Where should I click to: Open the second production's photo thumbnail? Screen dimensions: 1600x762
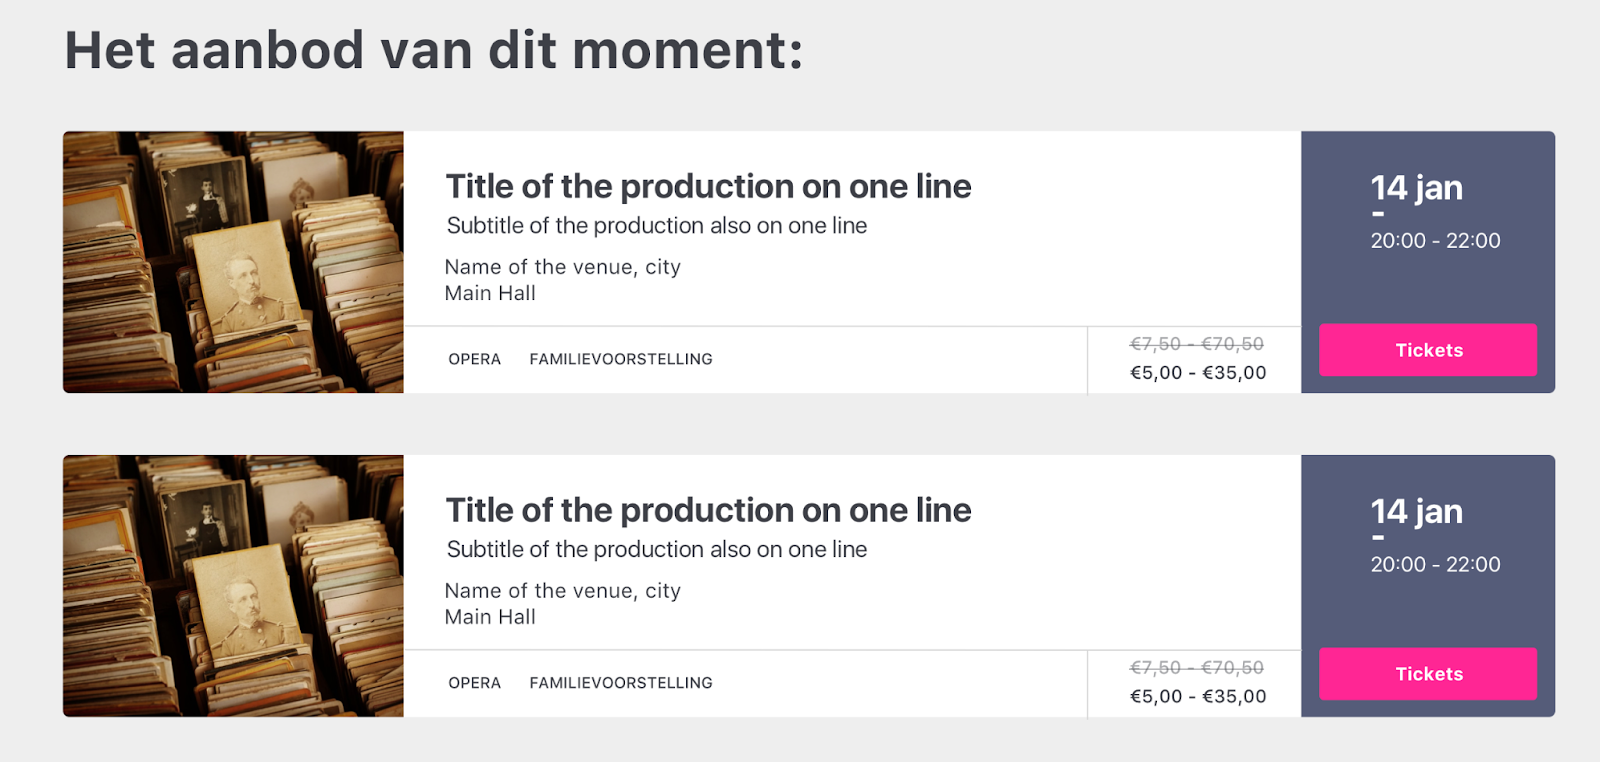pyautogui.click(x=233, y=586)
